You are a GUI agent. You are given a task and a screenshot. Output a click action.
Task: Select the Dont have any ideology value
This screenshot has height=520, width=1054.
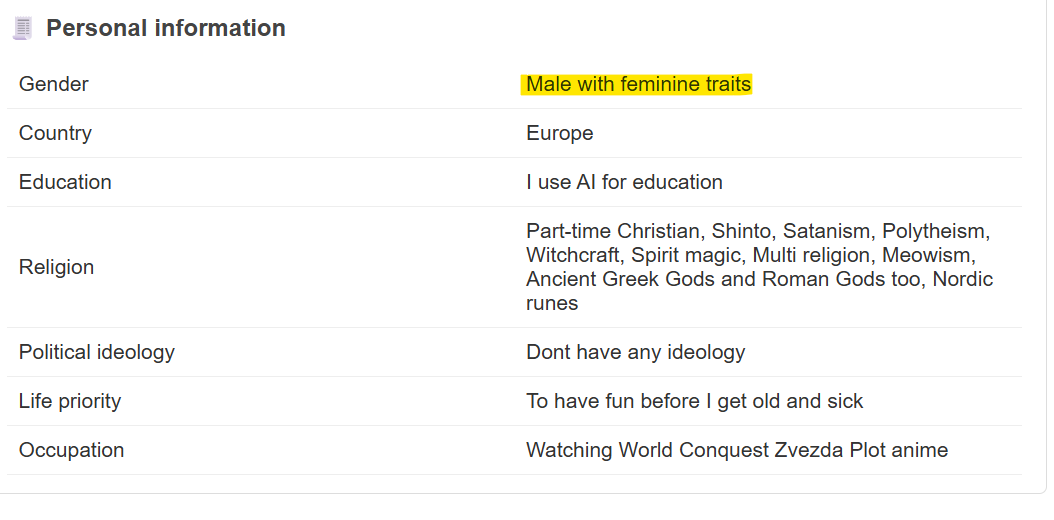click(x=635, y=352)
